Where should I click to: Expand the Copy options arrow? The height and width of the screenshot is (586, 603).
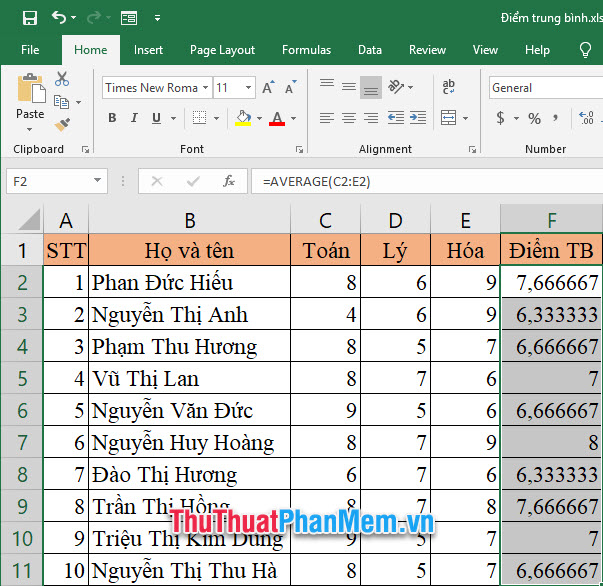pyautogui.click(x=78, y=102)
